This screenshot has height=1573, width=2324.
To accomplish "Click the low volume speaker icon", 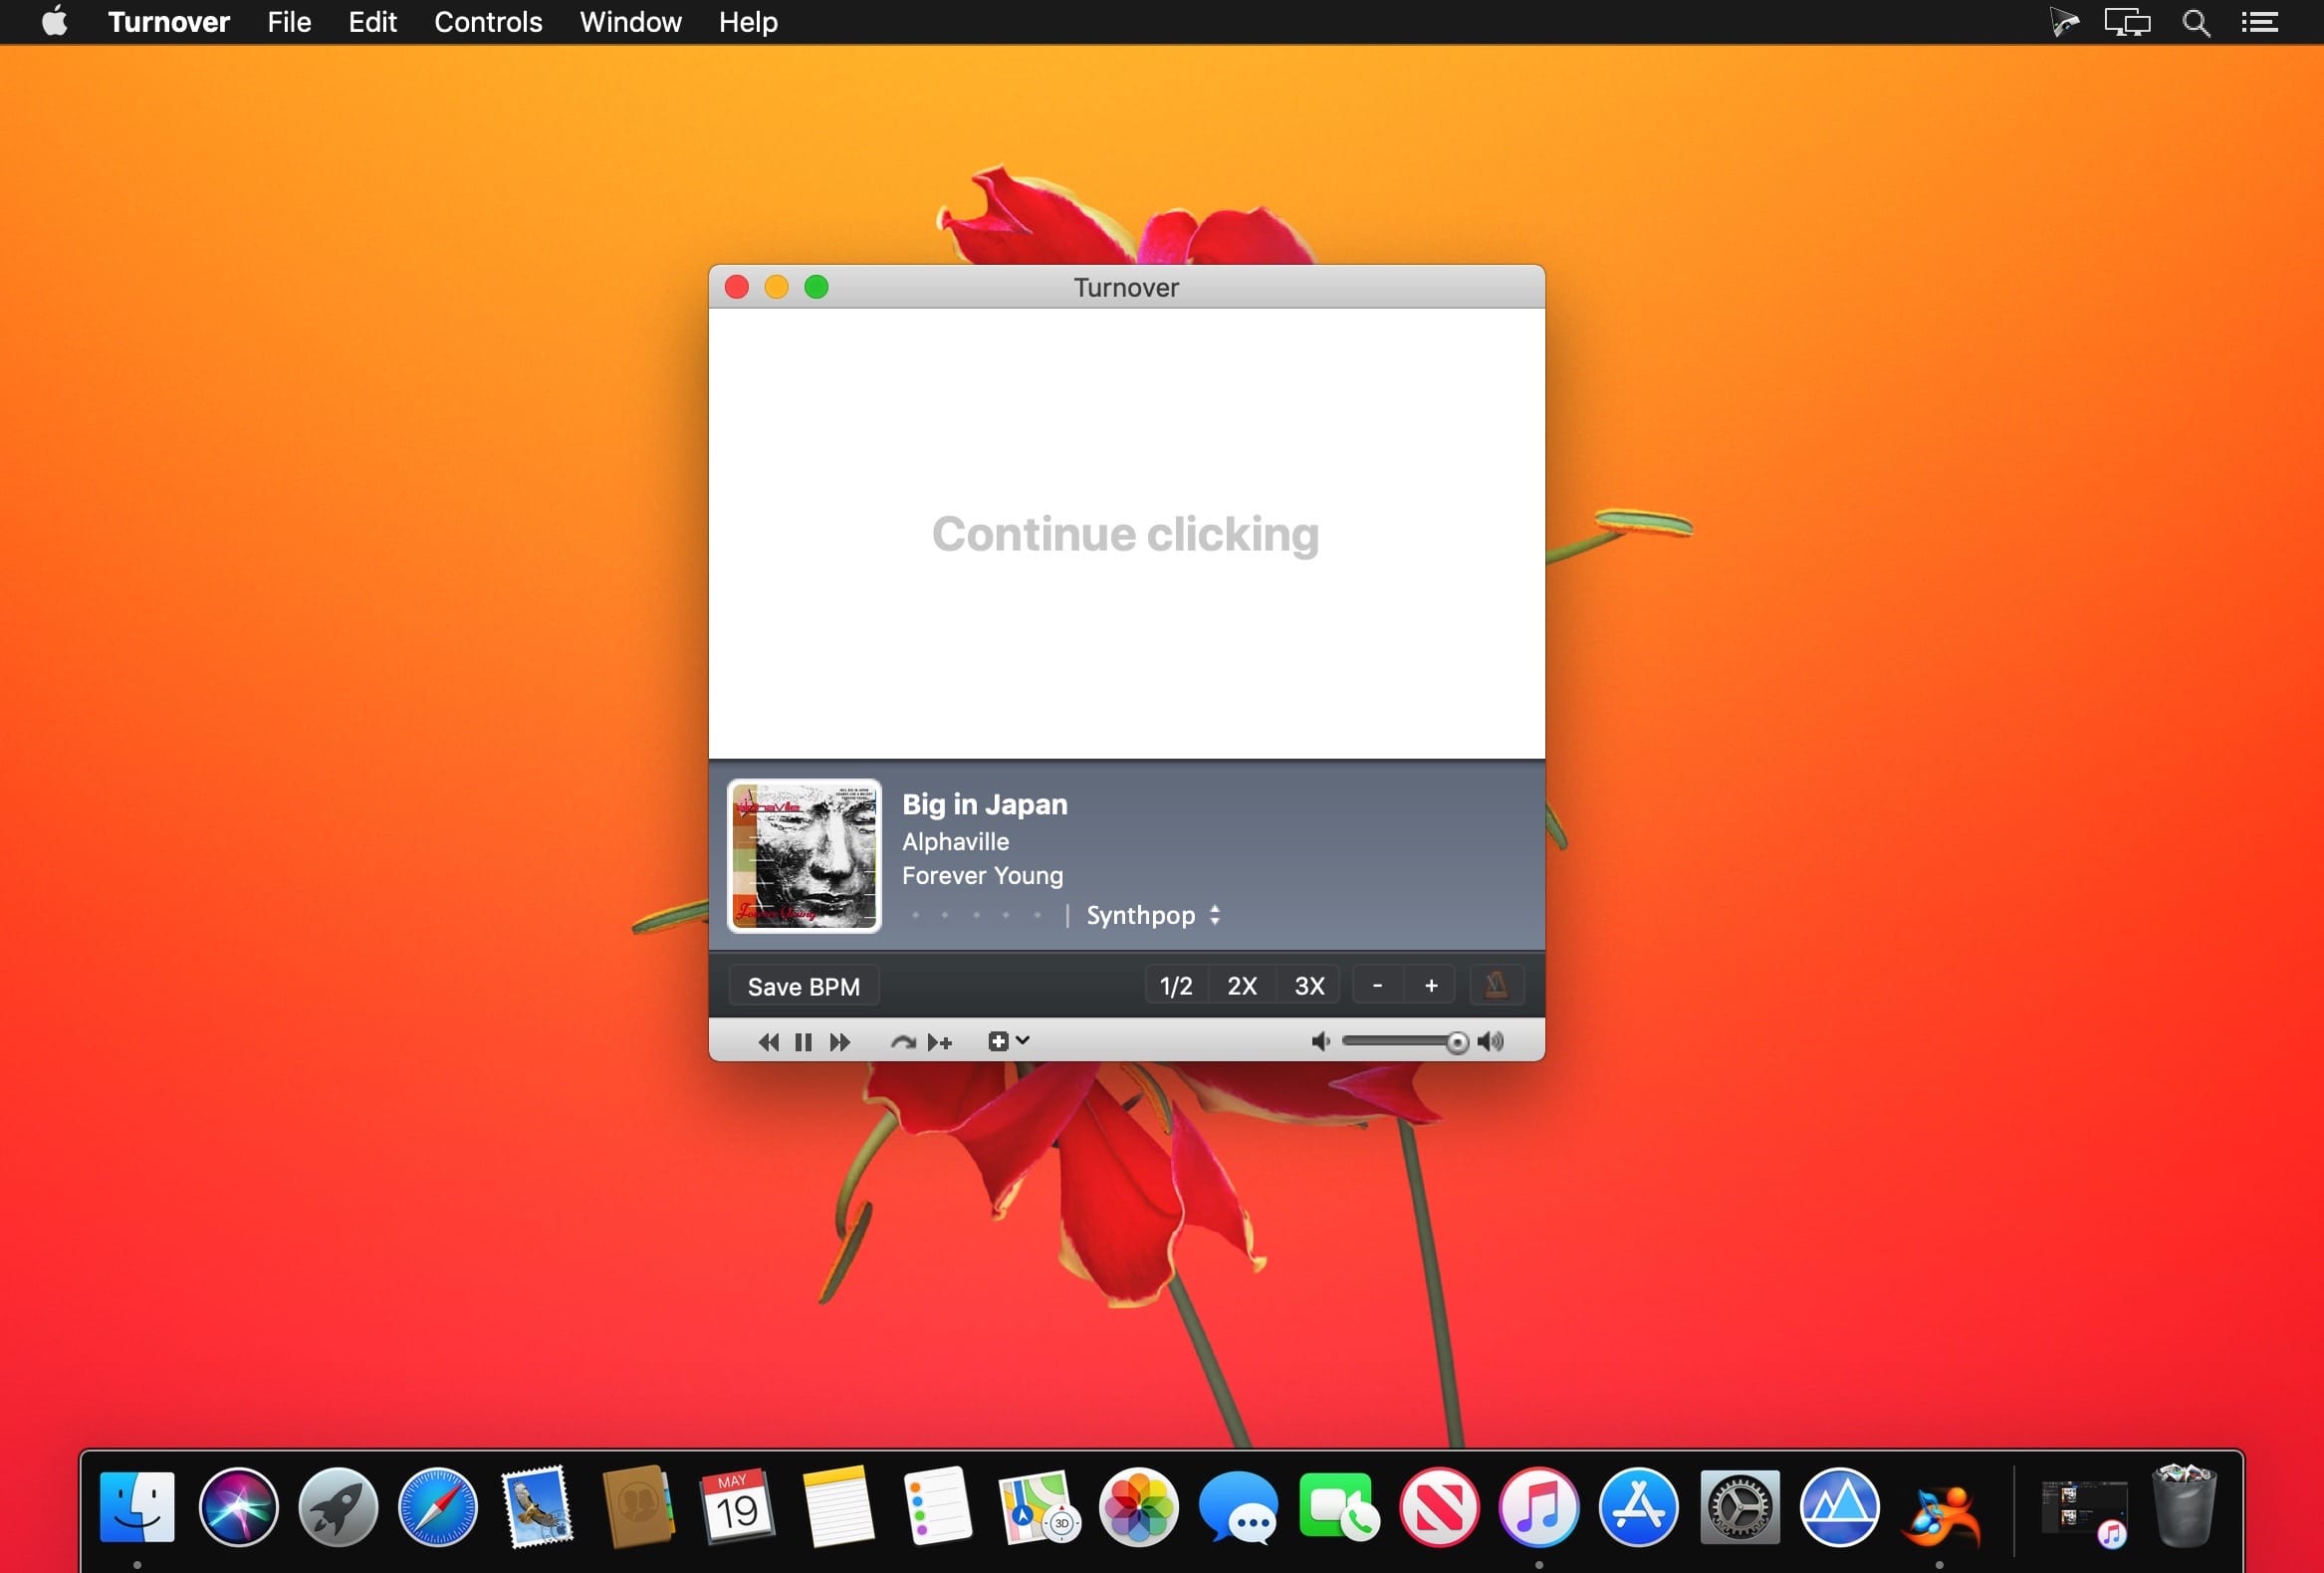I will tap(1321, 1042).
